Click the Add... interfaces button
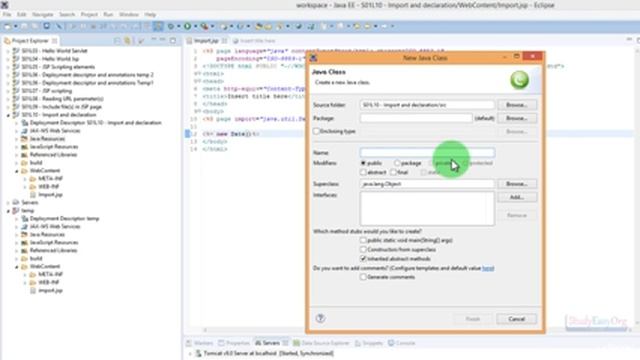The image size is (640, 360). [517, 197]
